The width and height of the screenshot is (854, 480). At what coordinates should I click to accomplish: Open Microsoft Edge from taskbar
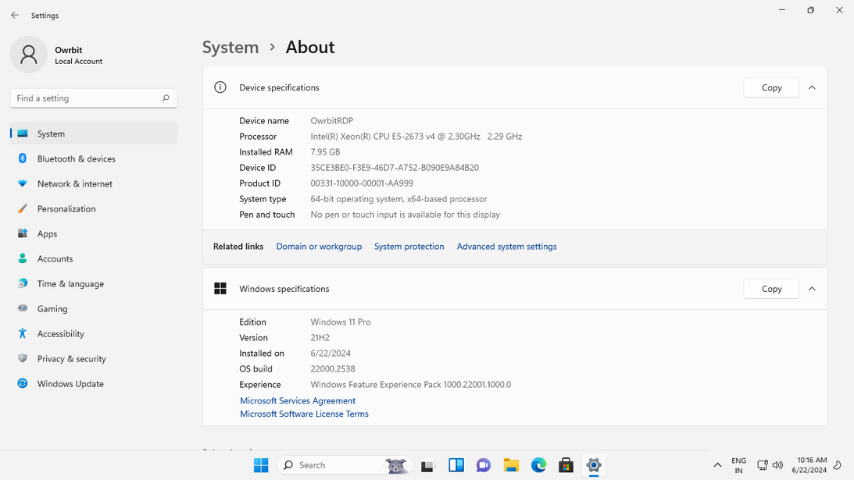click(x=539, y=465)
